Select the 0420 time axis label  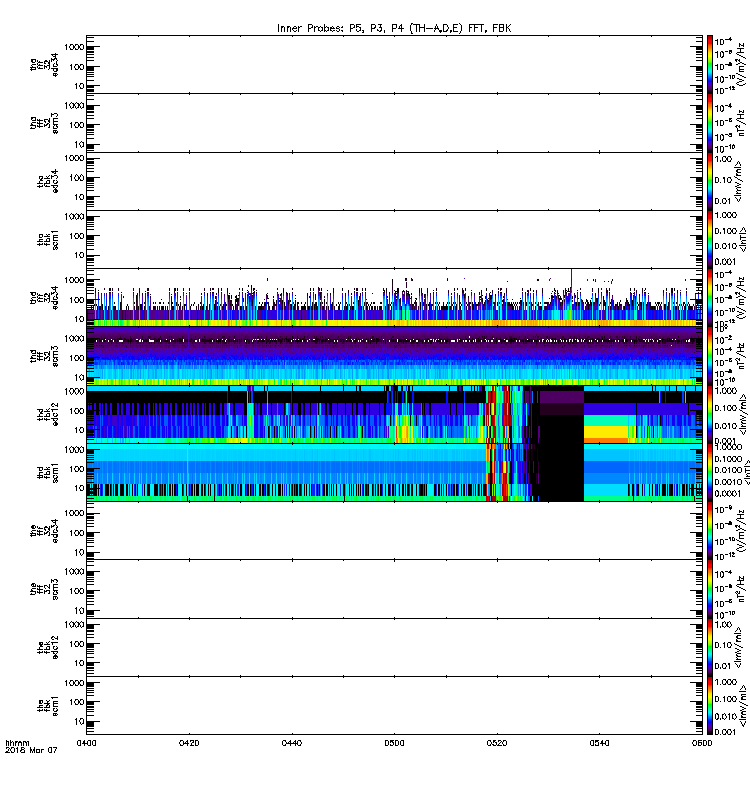[x=189, y=743]
